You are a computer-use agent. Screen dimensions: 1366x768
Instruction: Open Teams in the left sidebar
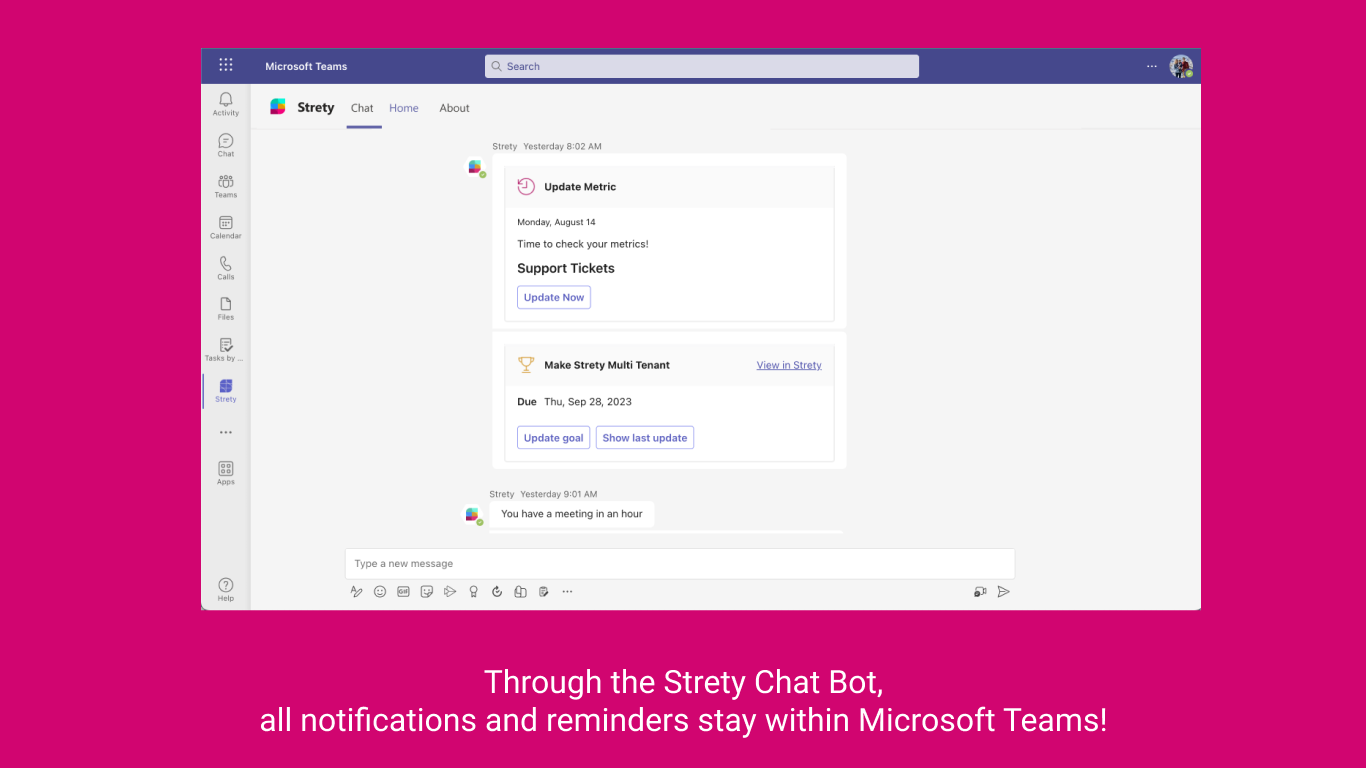226,186
